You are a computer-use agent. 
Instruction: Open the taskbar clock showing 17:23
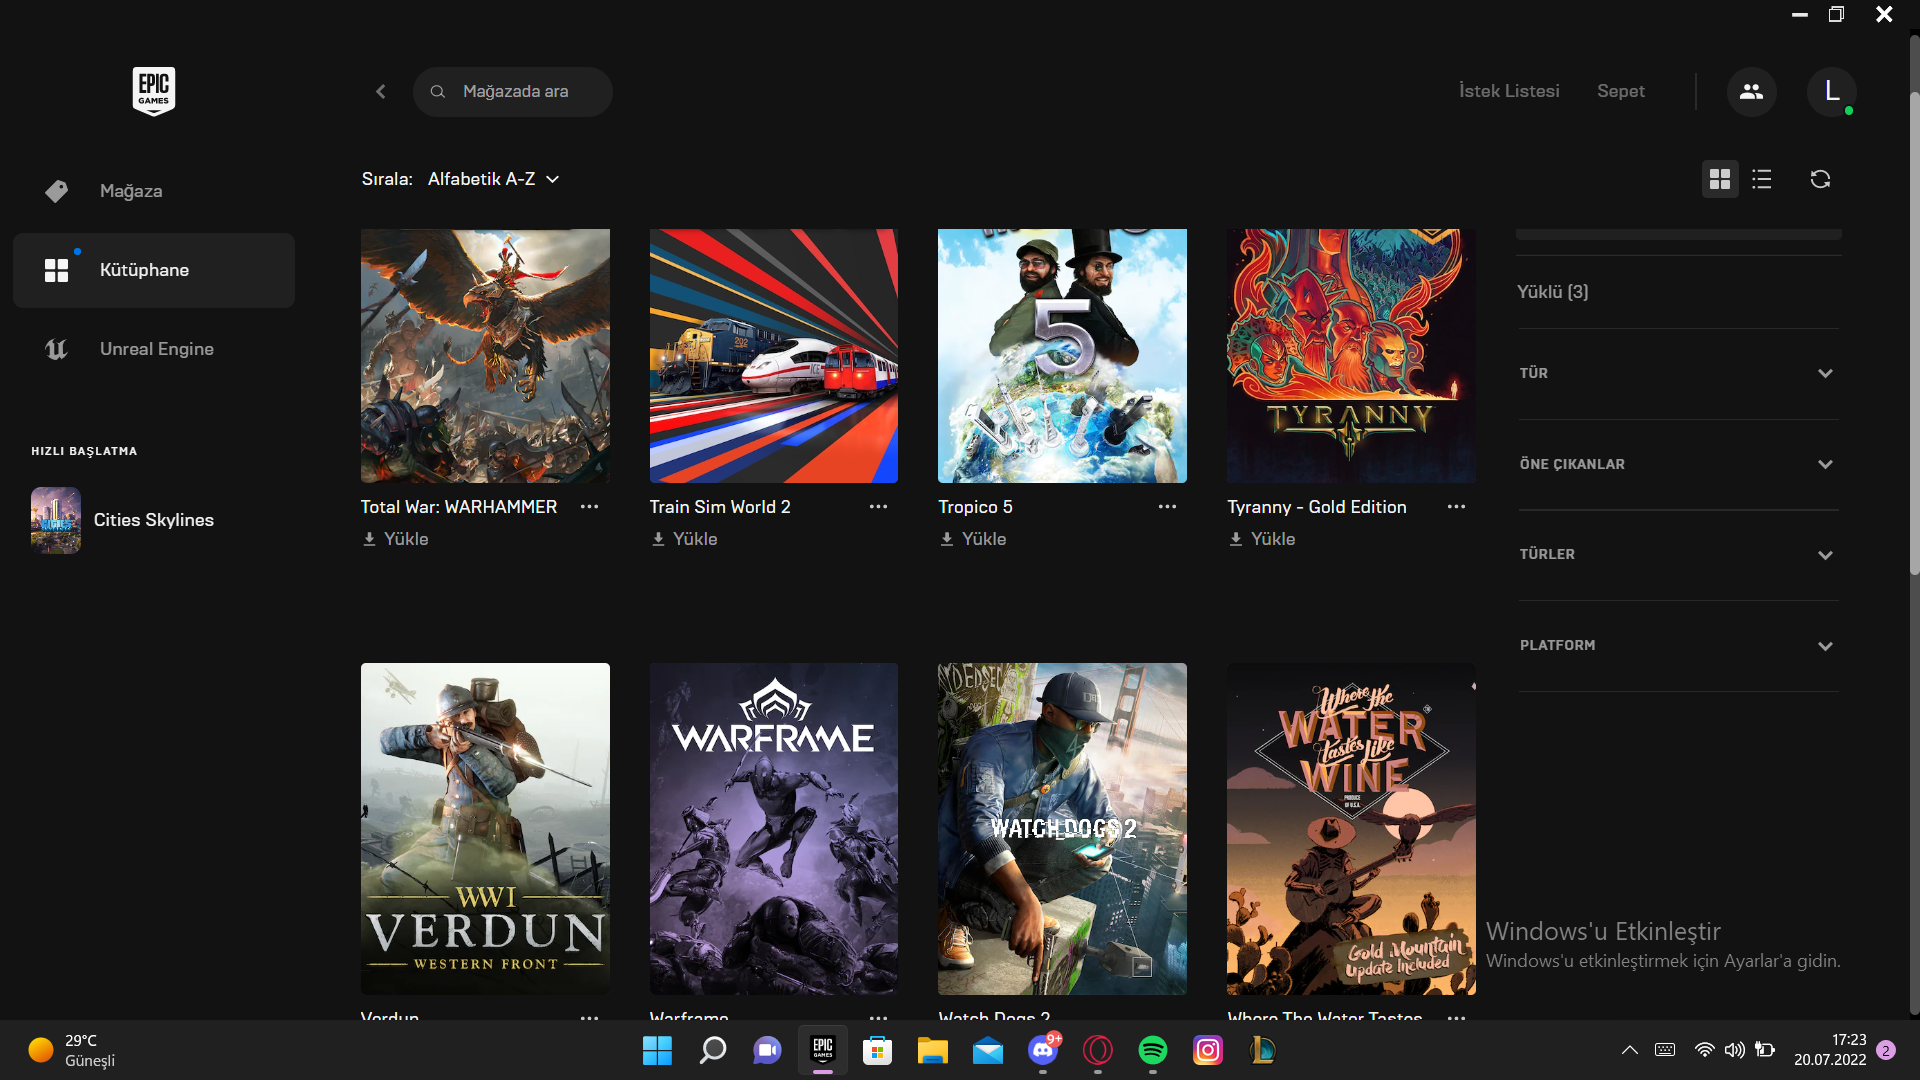tap(1830, 1050)
